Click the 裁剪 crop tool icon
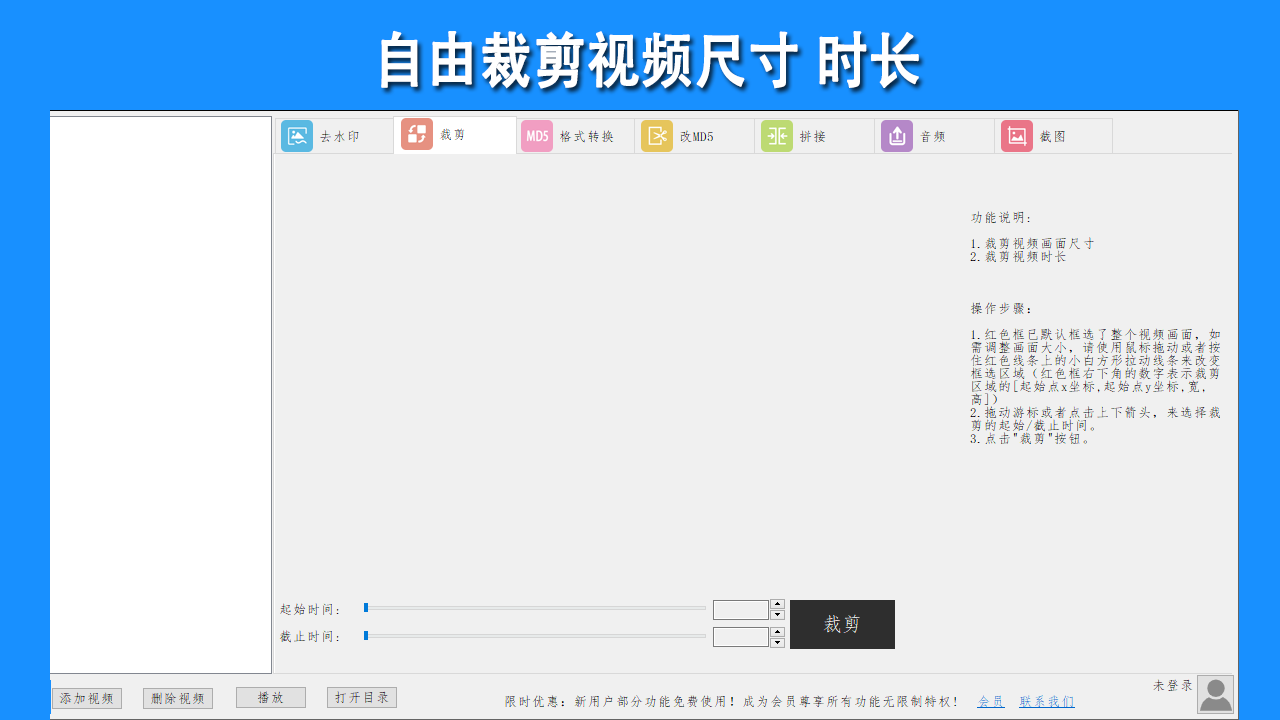Viewport: 1280px width, 720px height. click(x=416, y=135)
